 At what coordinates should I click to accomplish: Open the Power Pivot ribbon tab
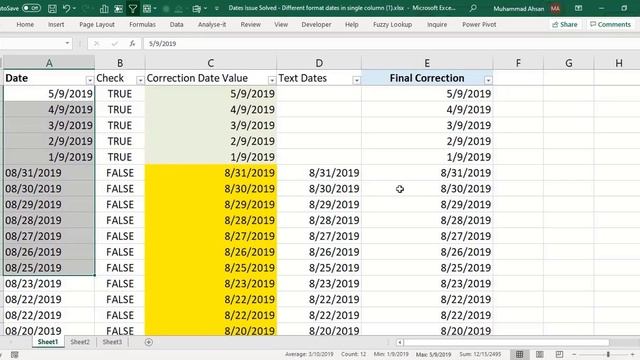coord(479,24)
